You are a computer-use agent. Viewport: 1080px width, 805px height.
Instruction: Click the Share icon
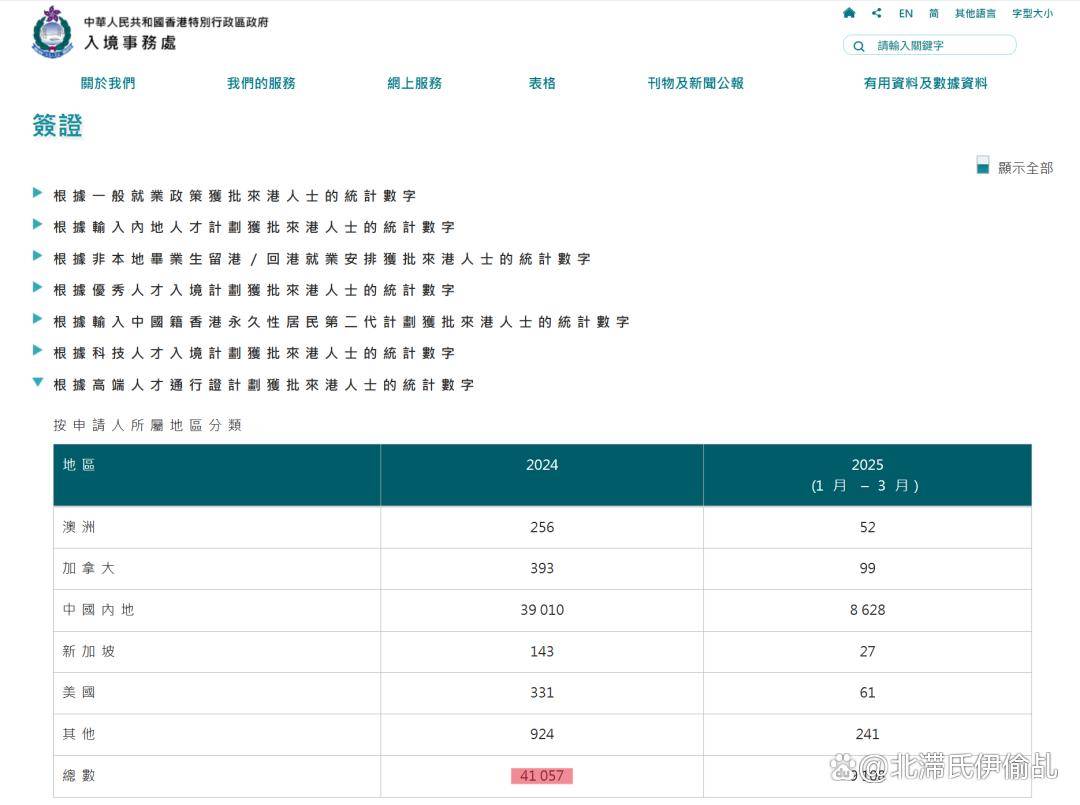pos(877,13)
